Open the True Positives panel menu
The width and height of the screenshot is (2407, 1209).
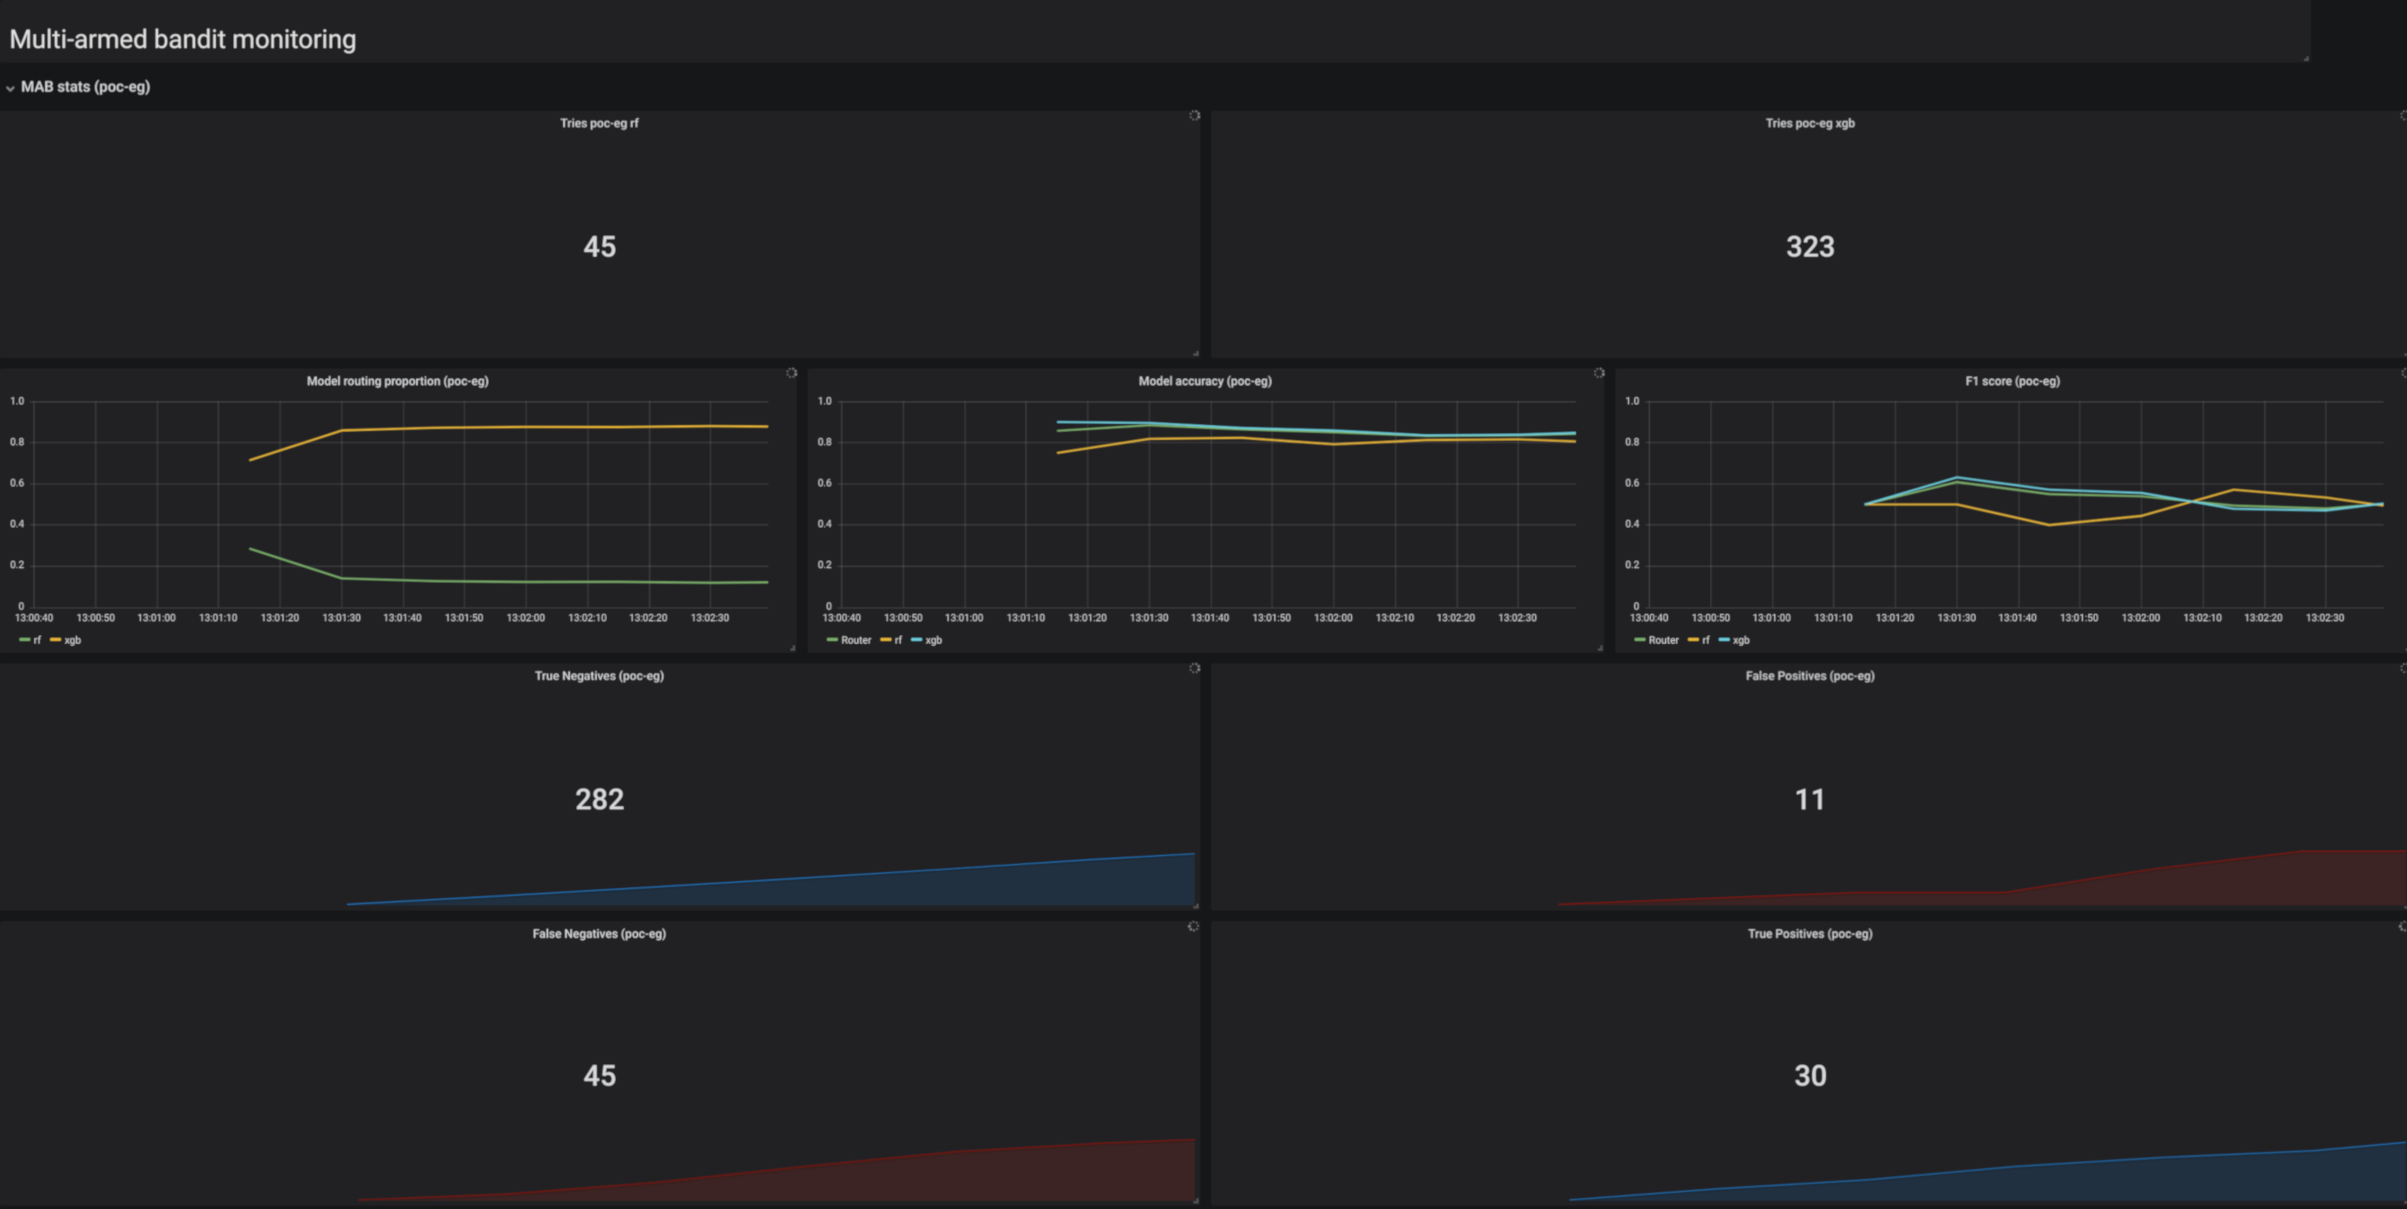click(x=1810, y=933)
